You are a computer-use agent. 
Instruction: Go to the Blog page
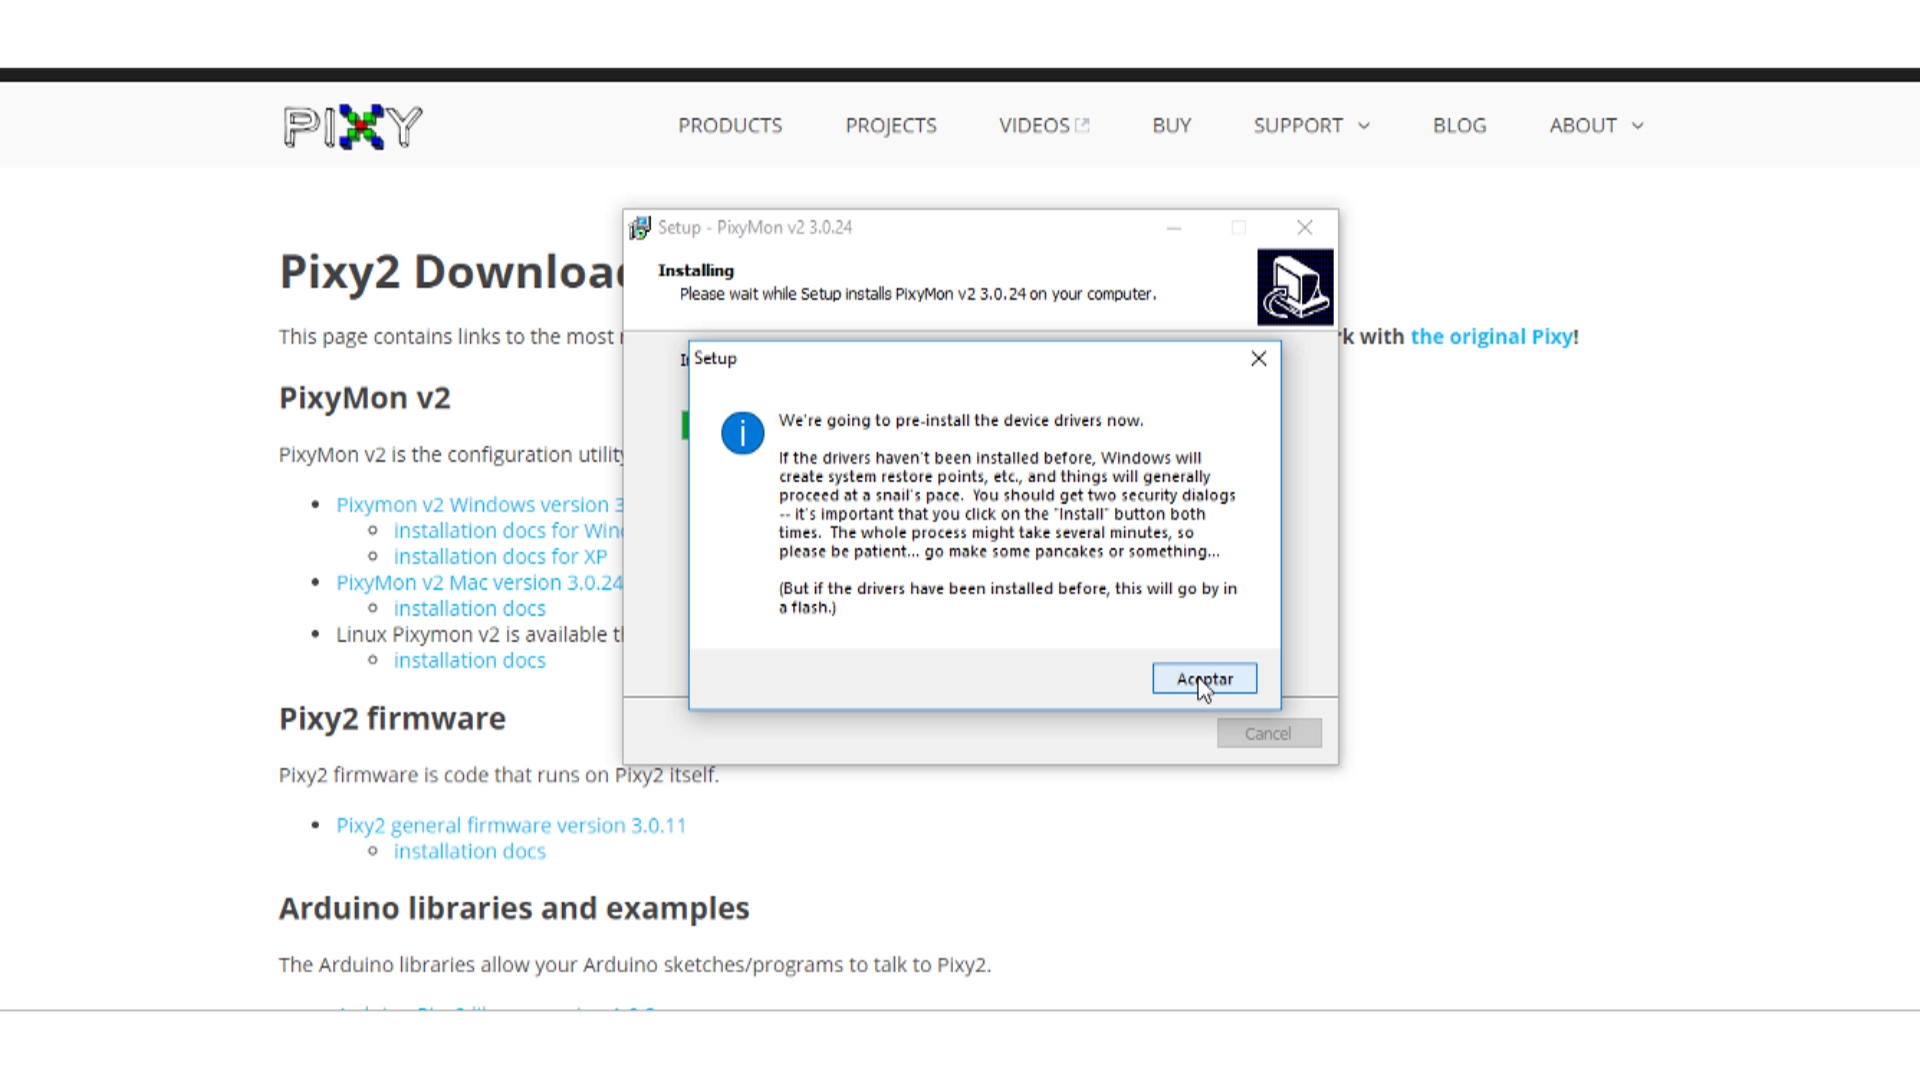pyautogui.click(x=1459, y=126)
